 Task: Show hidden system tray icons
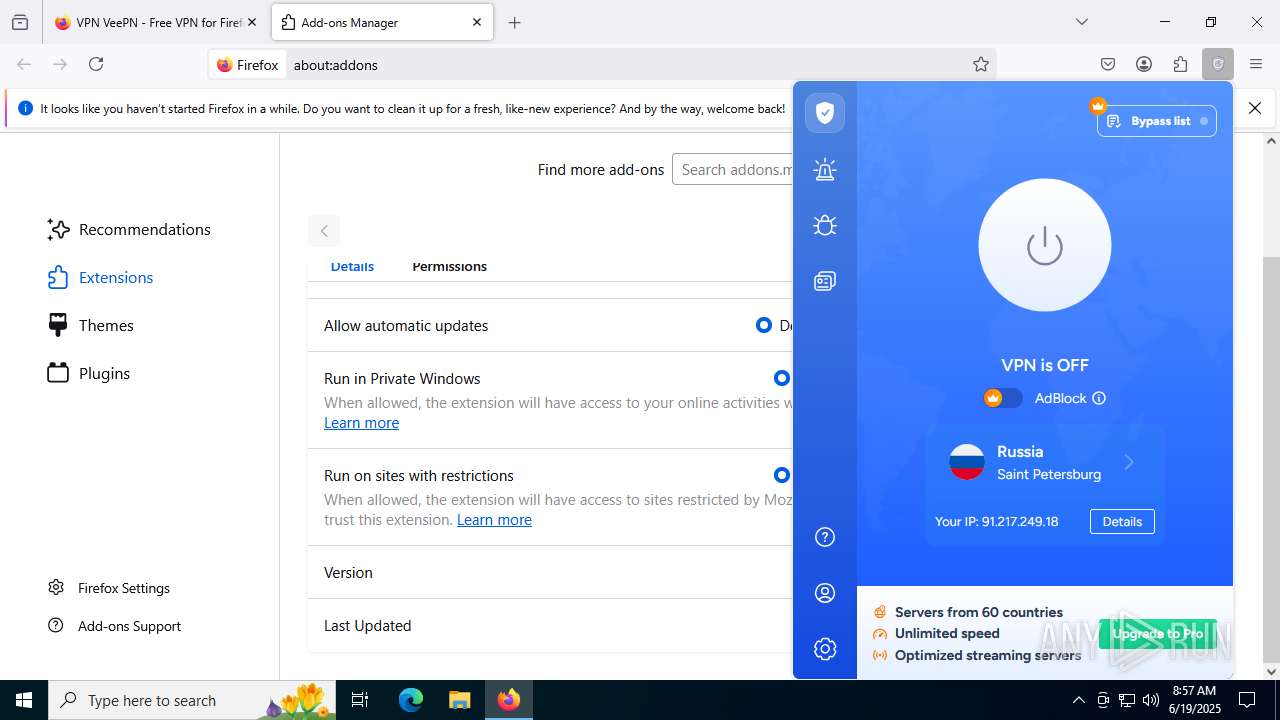tap(1078, 700)
